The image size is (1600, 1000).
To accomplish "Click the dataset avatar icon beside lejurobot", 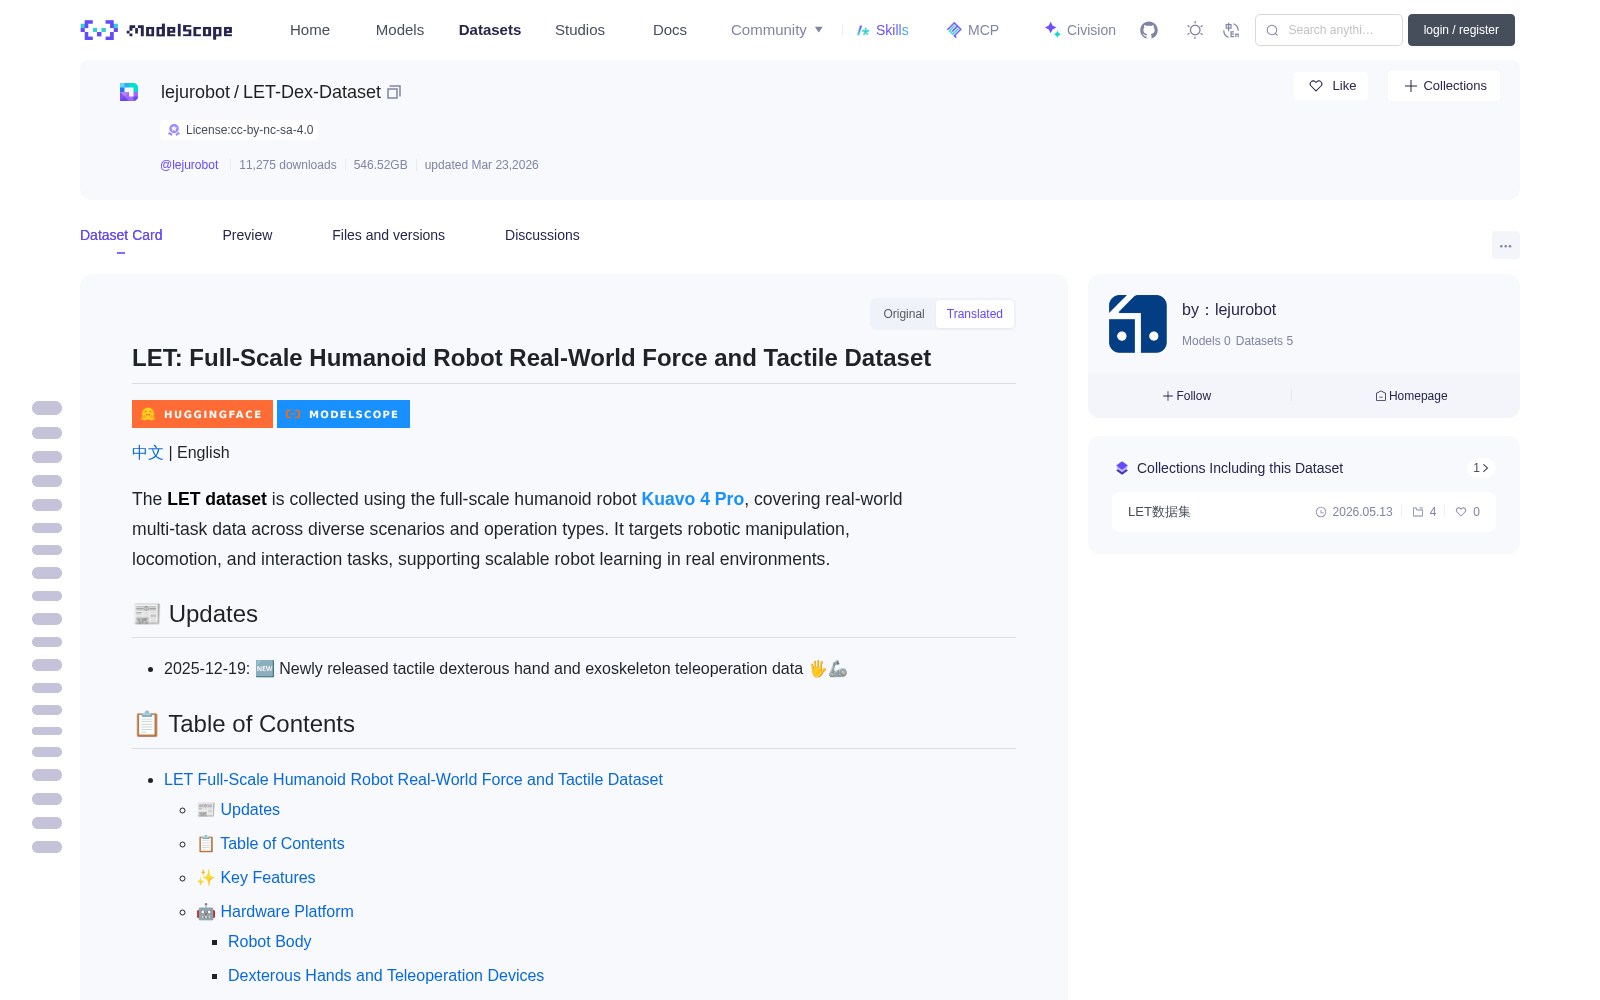I will (129, 92).
